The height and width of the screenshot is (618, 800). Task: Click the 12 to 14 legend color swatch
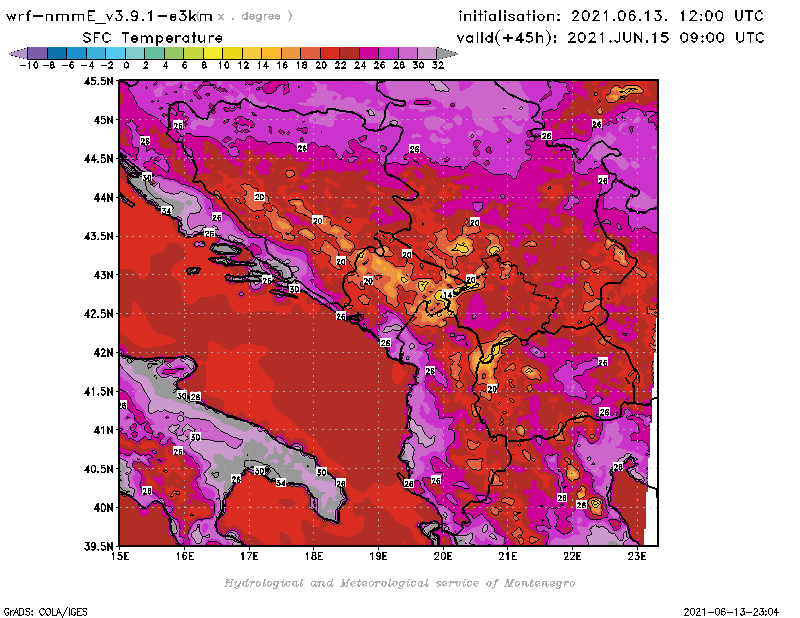tap(252, 53)
